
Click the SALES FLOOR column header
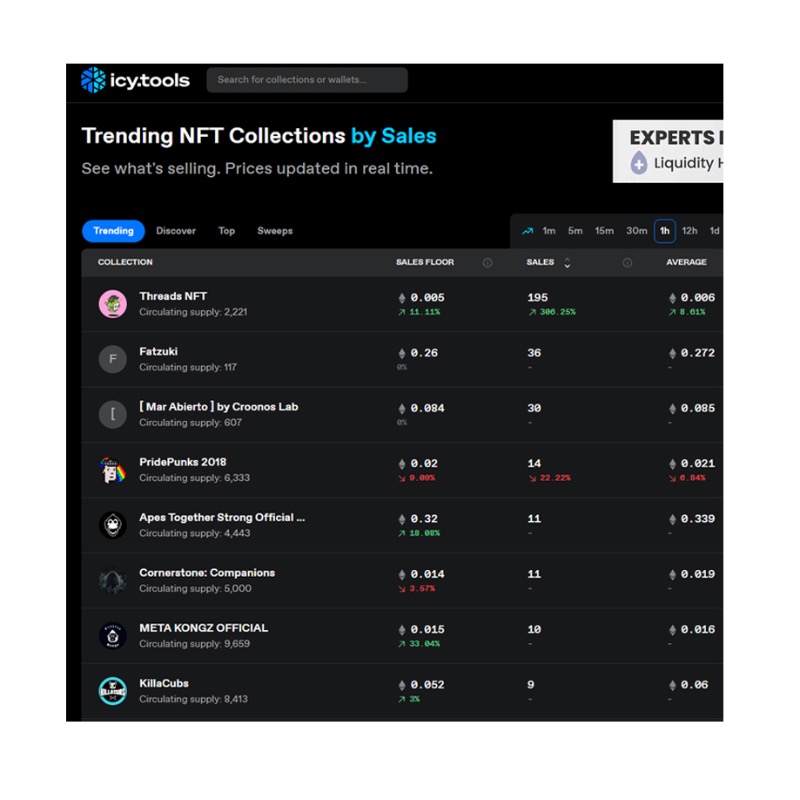pyautogui.click(x=425, y=262)
